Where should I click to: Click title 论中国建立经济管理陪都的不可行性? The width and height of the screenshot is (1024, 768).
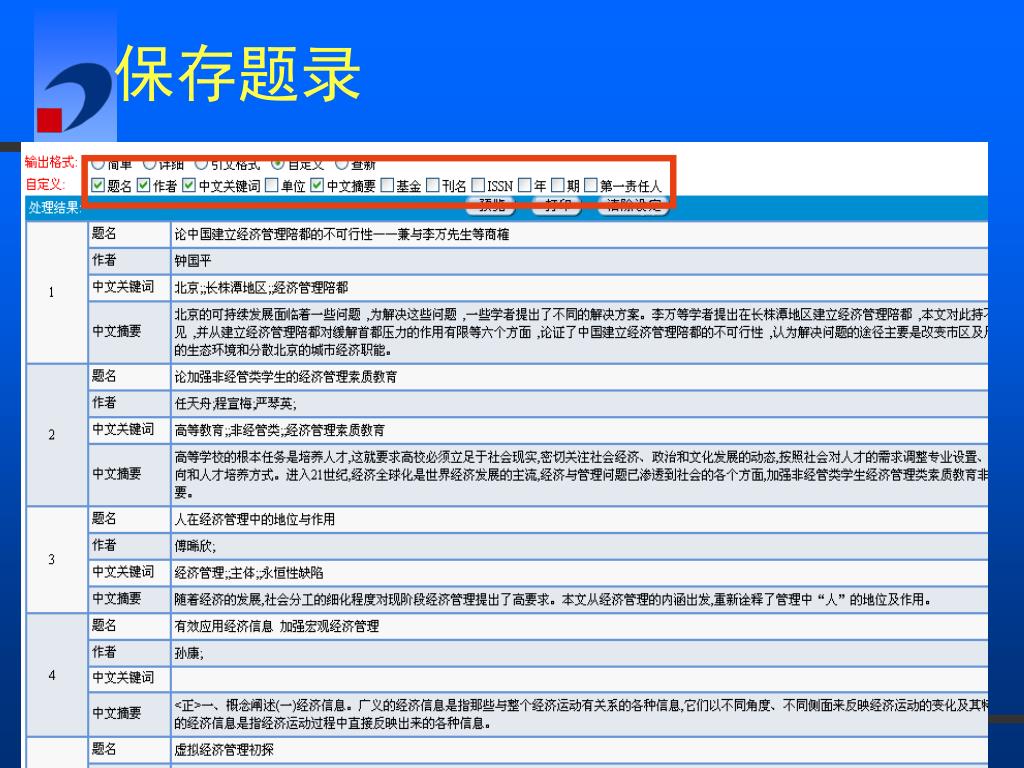click(x=342, y=234)
